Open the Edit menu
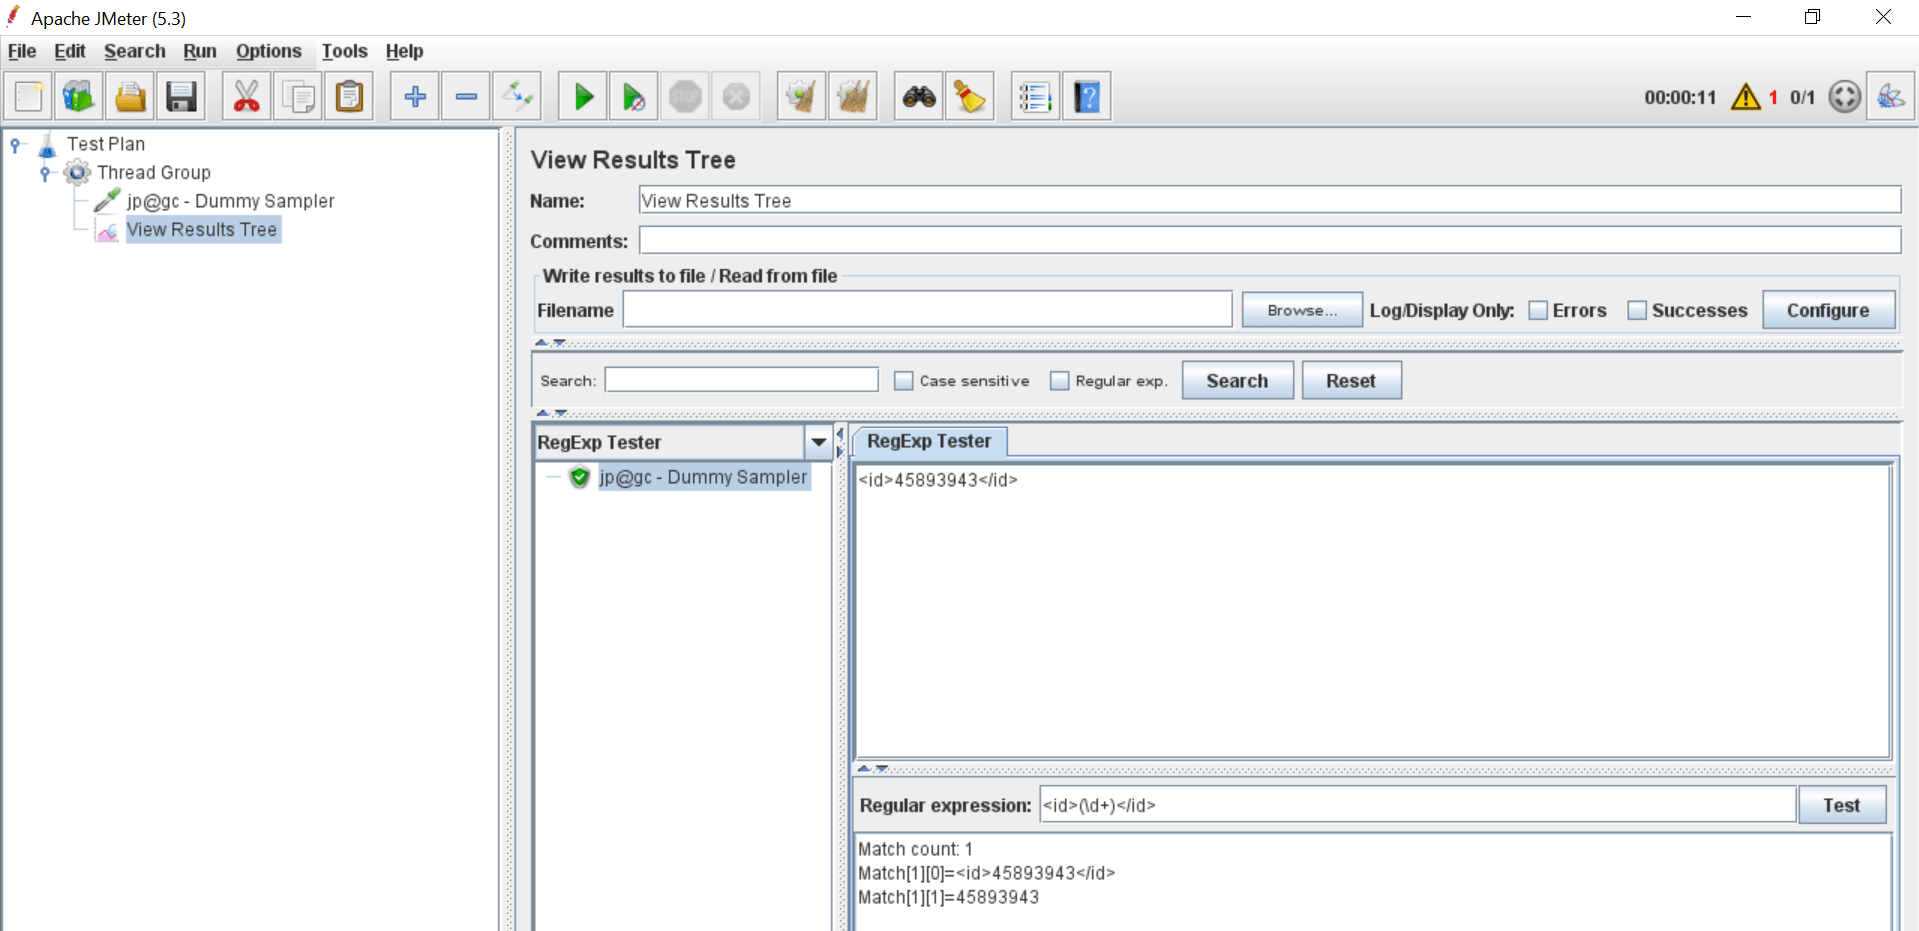Screen dimensions: 1919x931 coord(69,51)
